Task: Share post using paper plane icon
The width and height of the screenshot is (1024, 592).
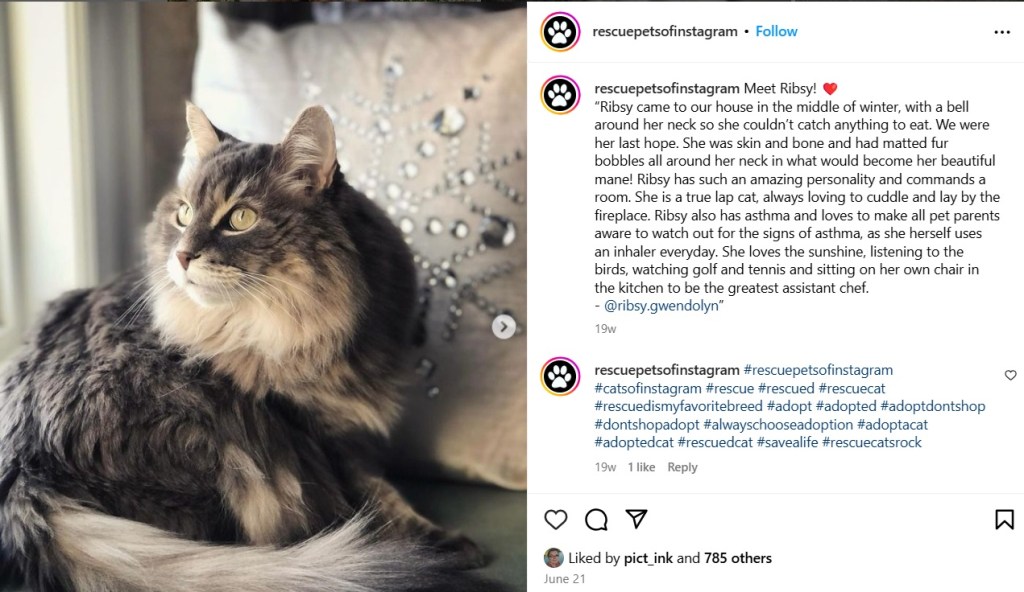Action: 636,519
